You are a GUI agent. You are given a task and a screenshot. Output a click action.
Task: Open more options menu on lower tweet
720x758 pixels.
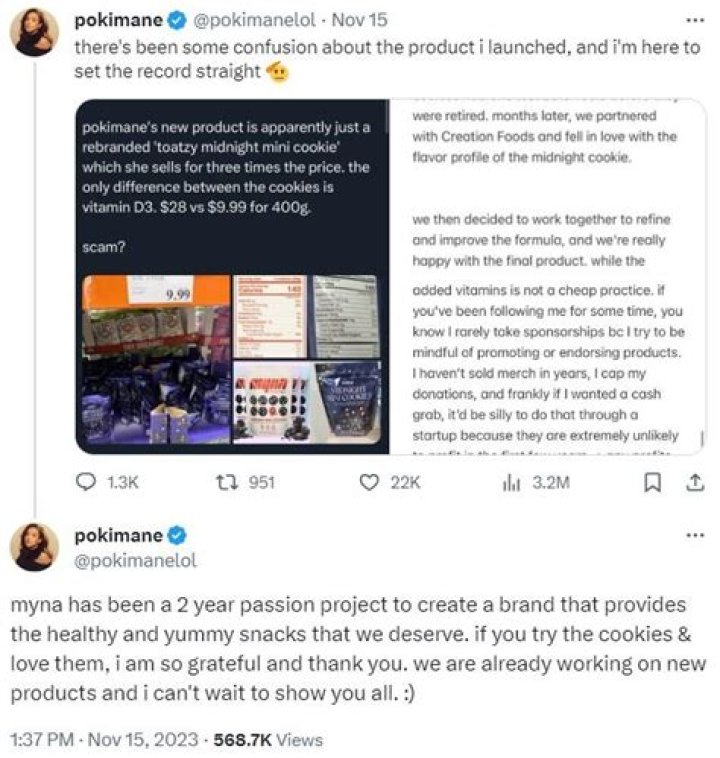point(692,536)
